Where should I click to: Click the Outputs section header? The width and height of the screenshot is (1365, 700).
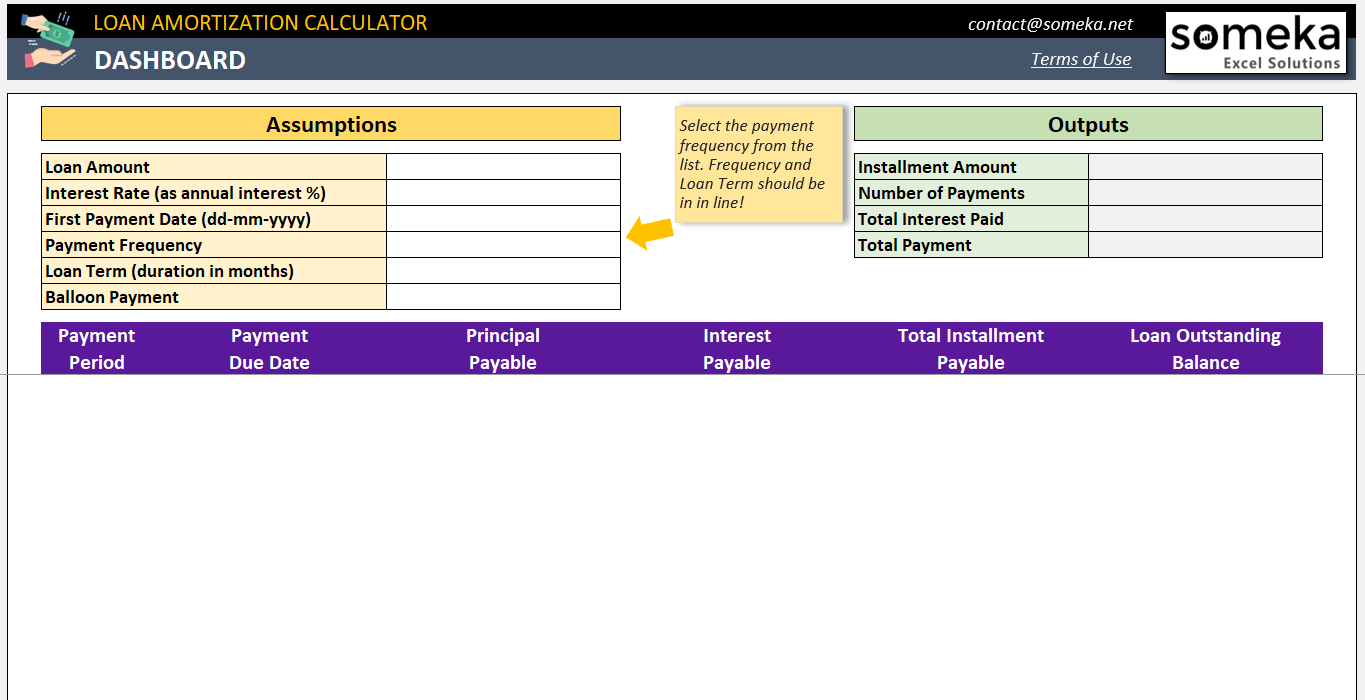click(1088, 124)
